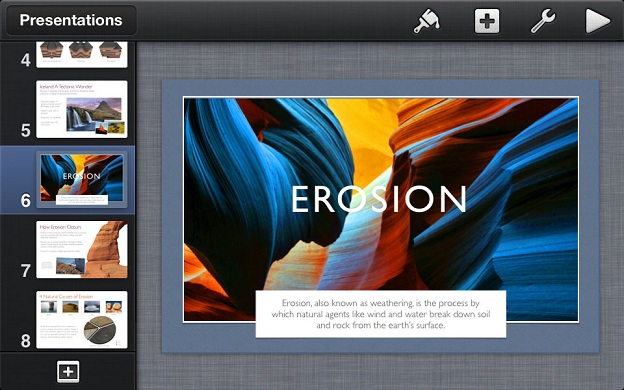Select slide 8 Natural Causes of Erosion
Viewport: 624px width, 390px height.
[82, 320]
